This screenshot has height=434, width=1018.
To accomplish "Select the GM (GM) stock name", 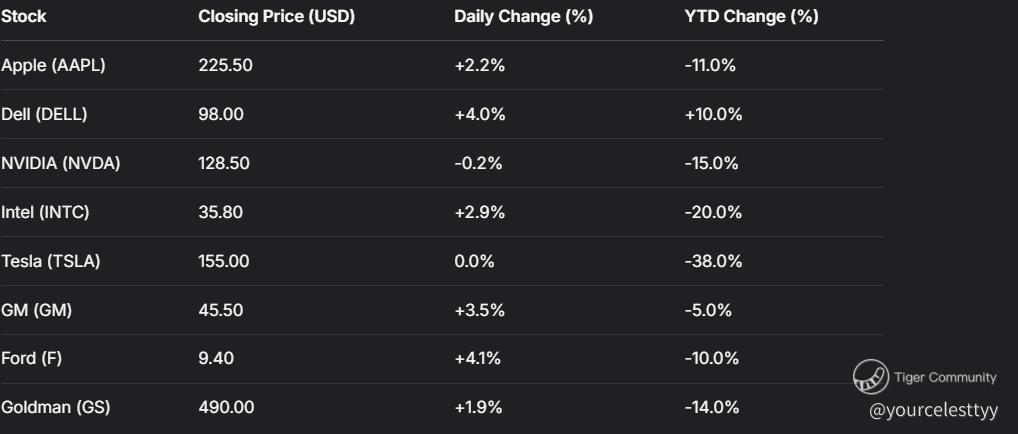I will tap(37, 311).
